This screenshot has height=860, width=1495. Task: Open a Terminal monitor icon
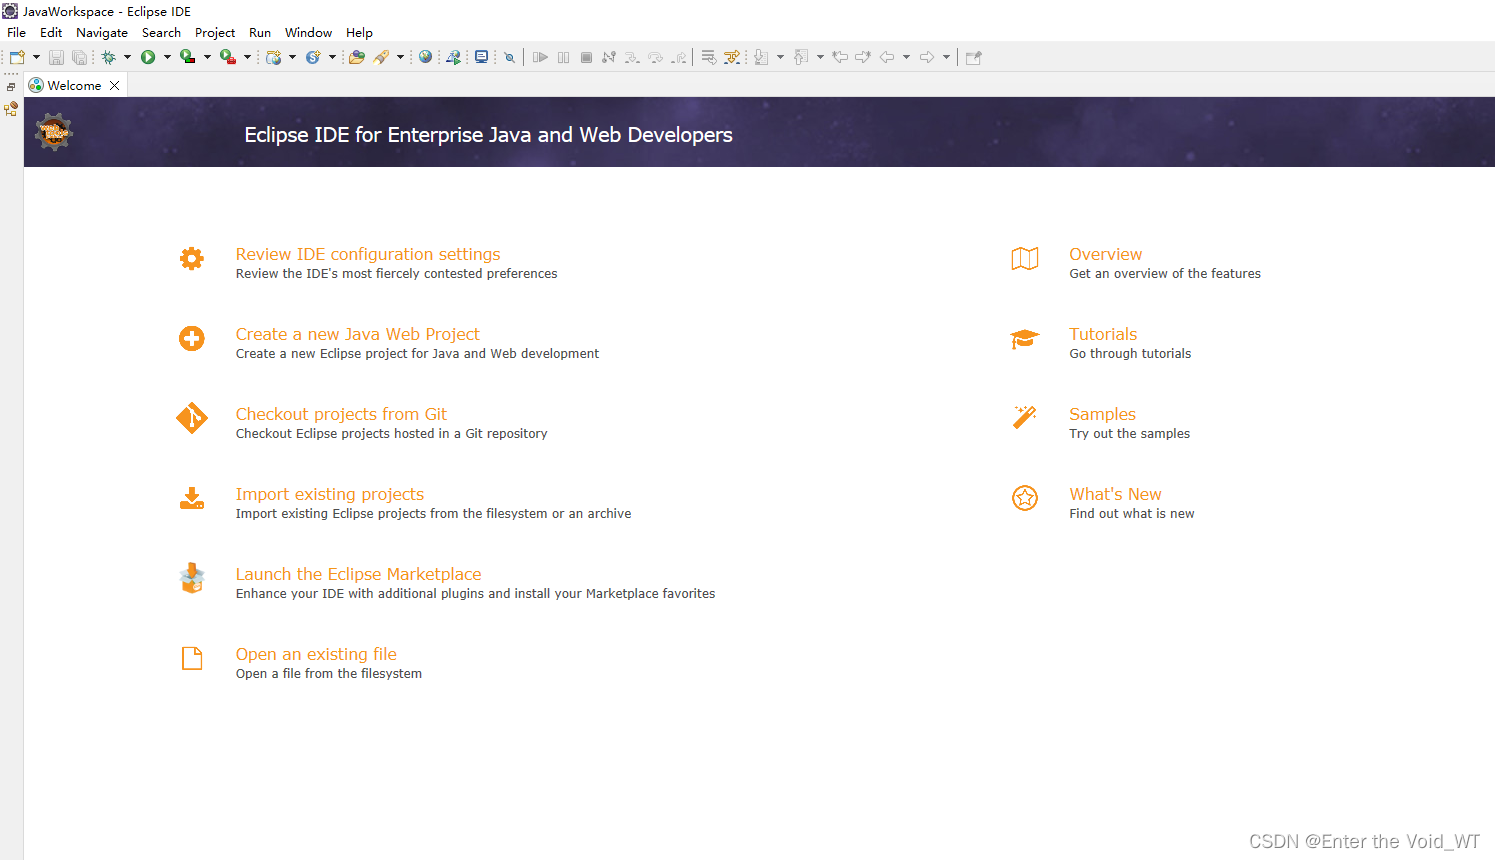click(481, 57)
